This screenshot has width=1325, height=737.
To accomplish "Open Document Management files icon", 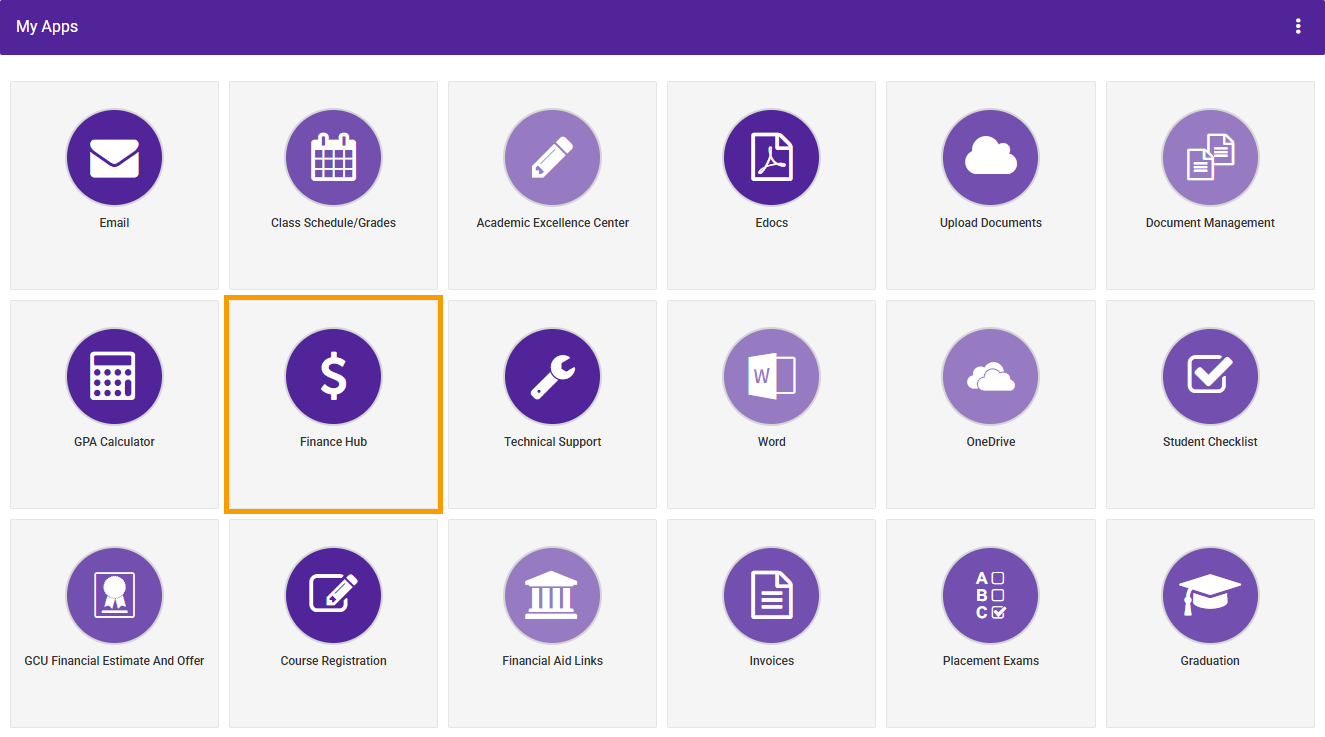I will [1210, 158].
